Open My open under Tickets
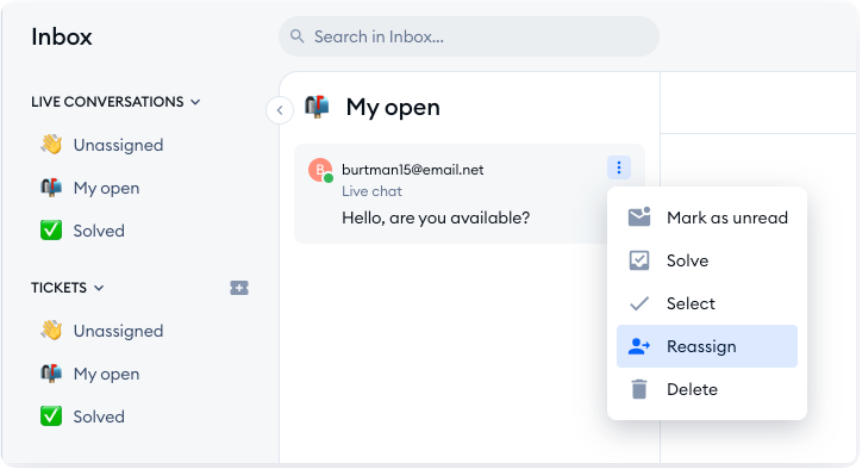Viewport: 860px width, 468px height. coord(106,374)
